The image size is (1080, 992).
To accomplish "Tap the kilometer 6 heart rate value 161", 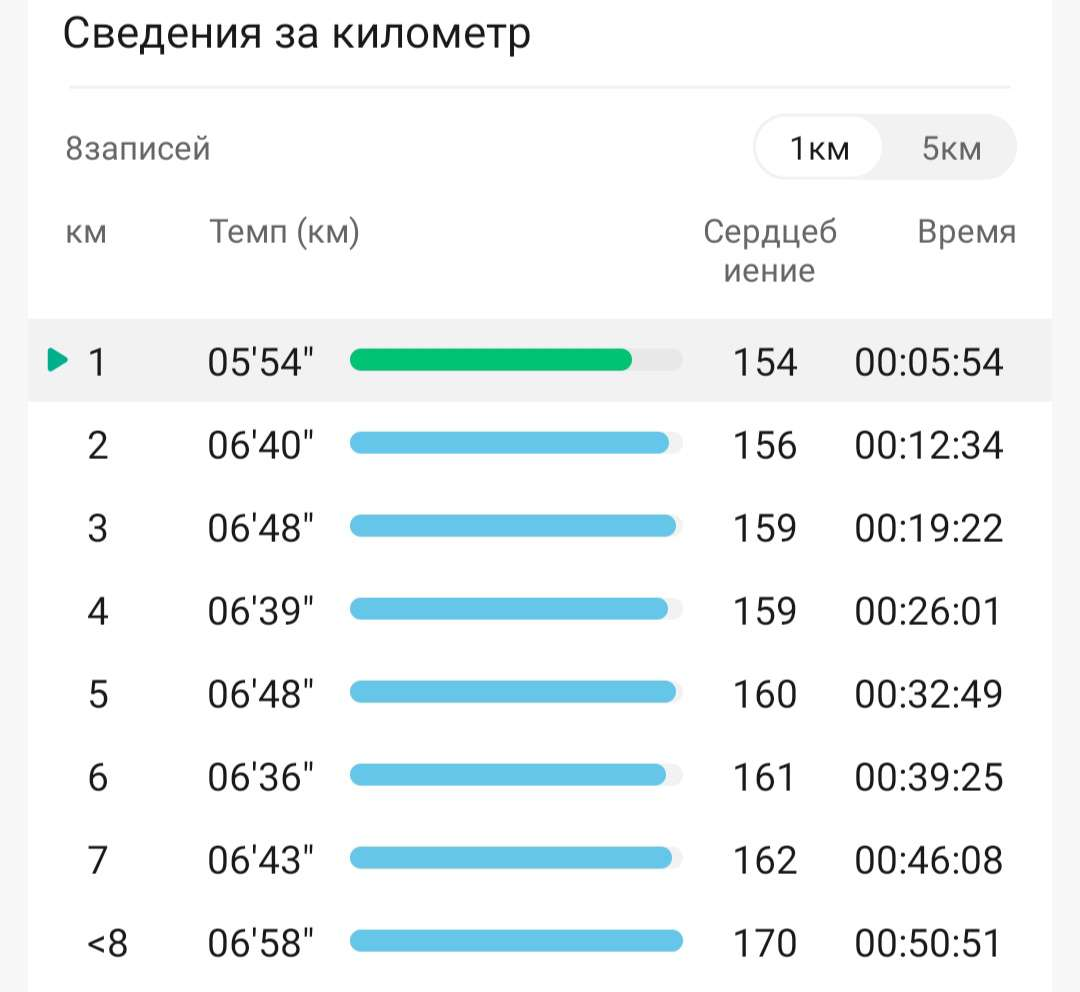I will point(765,777).
